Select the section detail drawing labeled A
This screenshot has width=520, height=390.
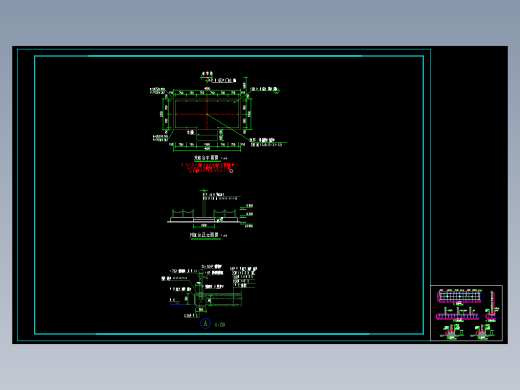point(209,291)
